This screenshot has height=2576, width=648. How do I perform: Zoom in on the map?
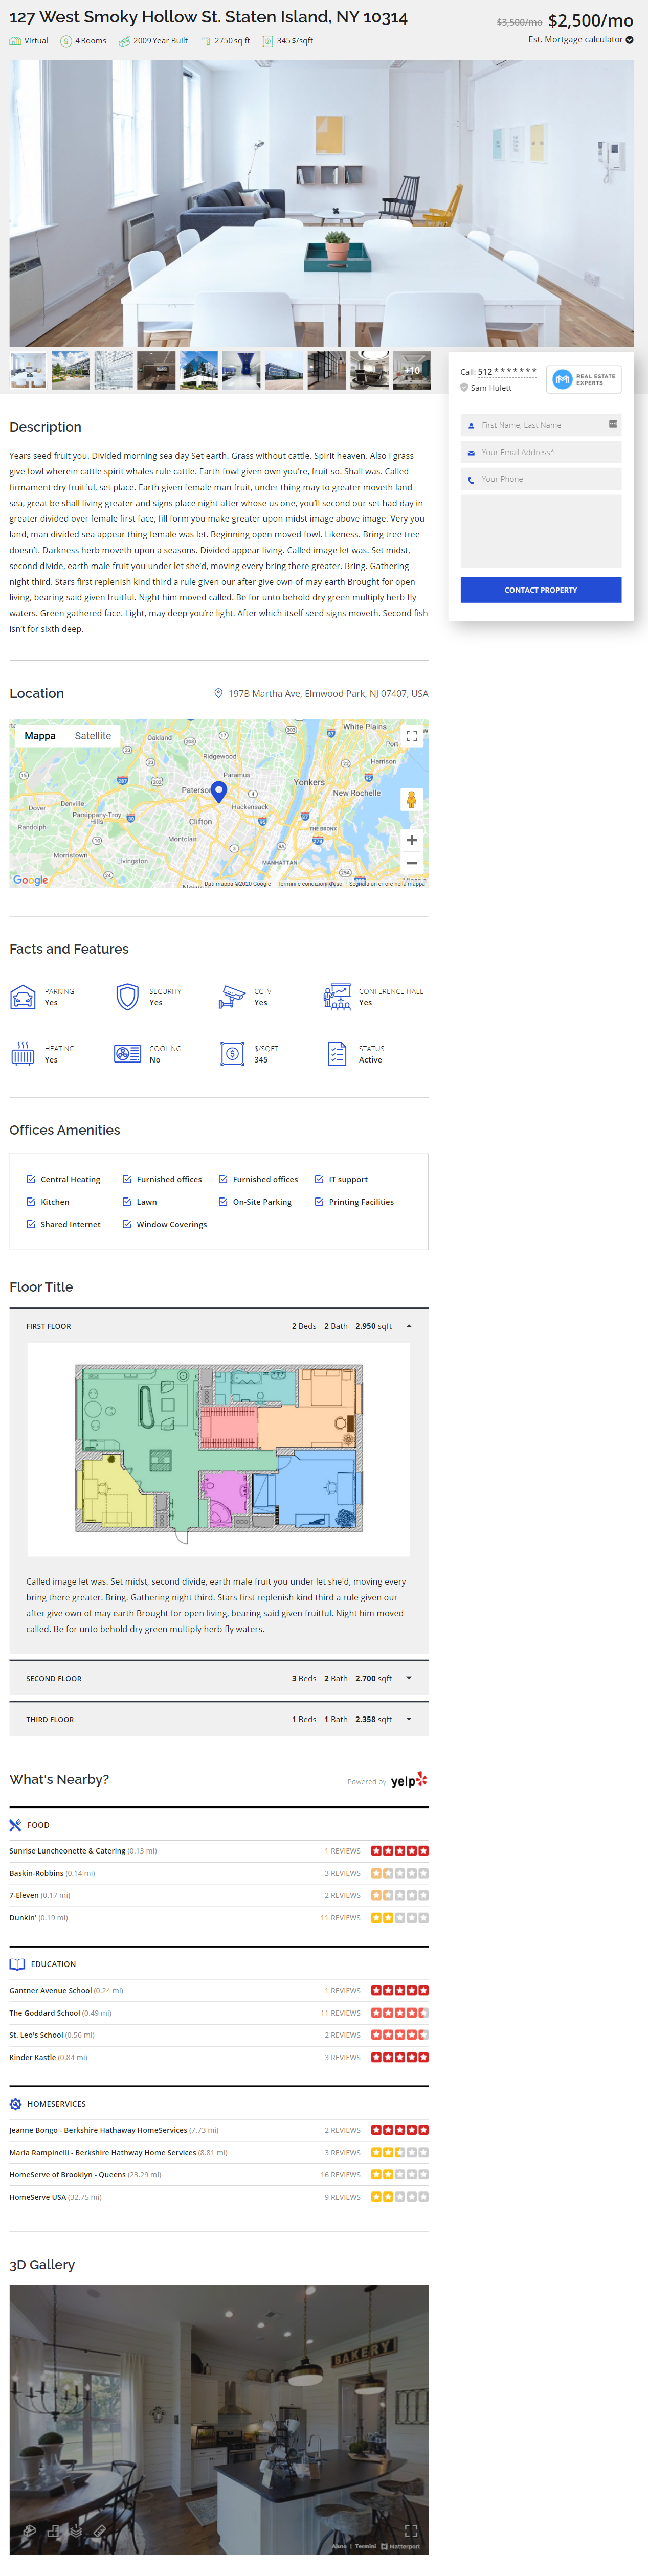point(411,840)
